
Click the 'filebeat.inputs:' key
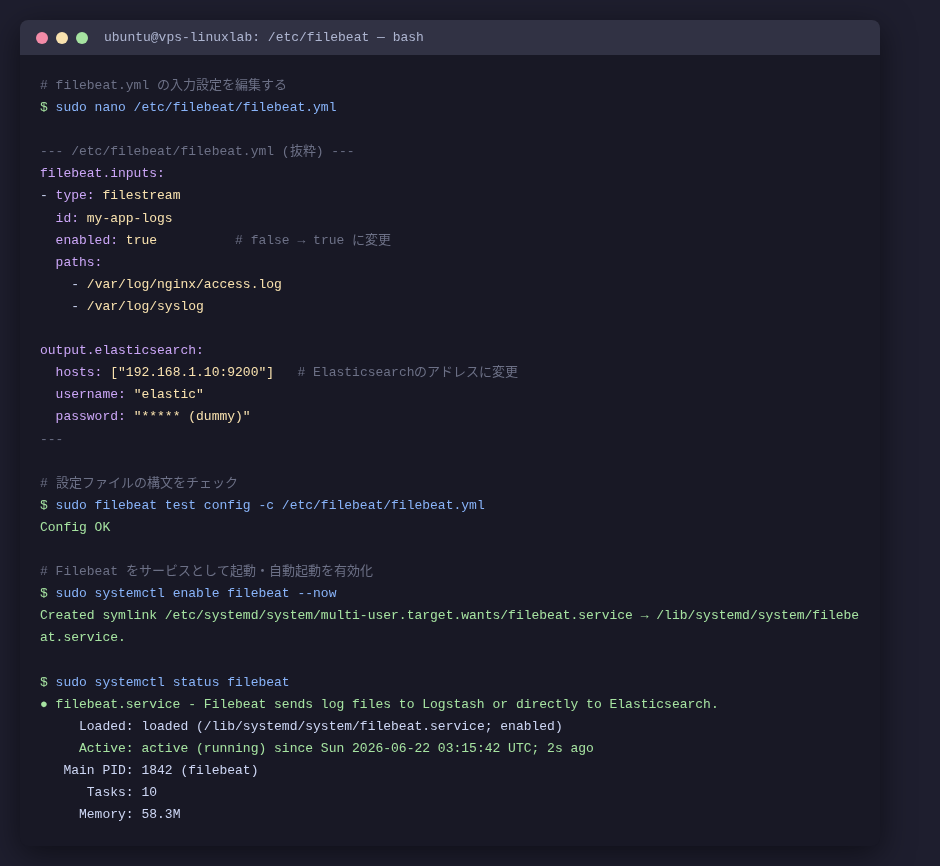102,173
